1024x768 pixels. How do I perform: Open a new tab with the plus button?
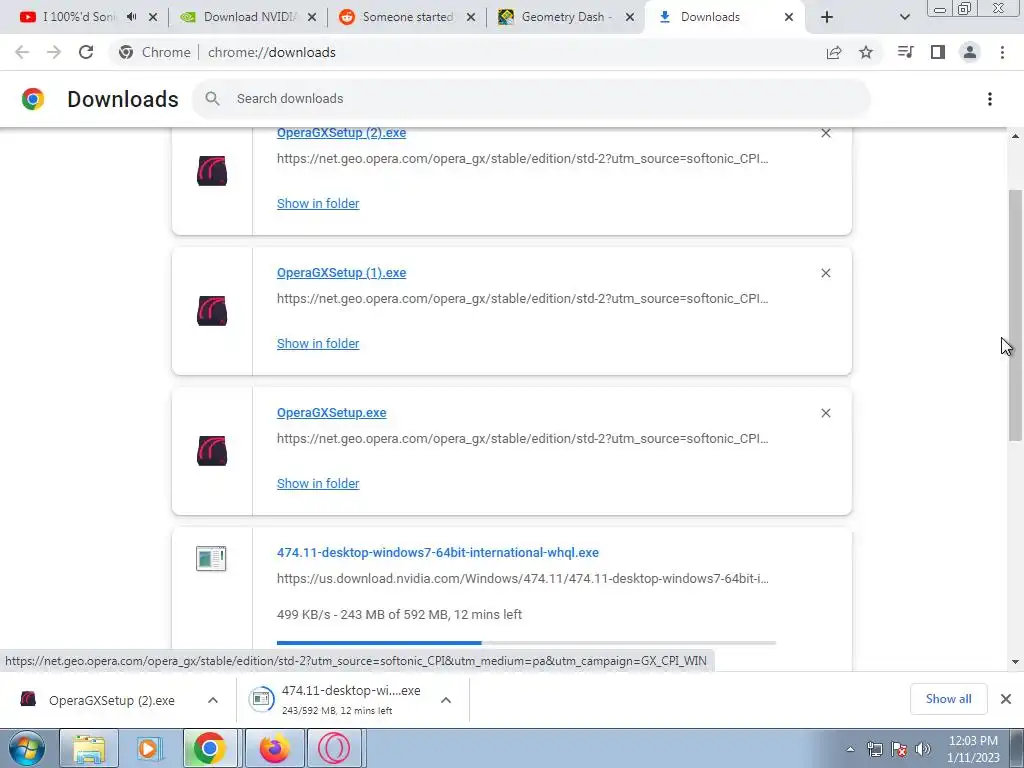click(827, 17)
